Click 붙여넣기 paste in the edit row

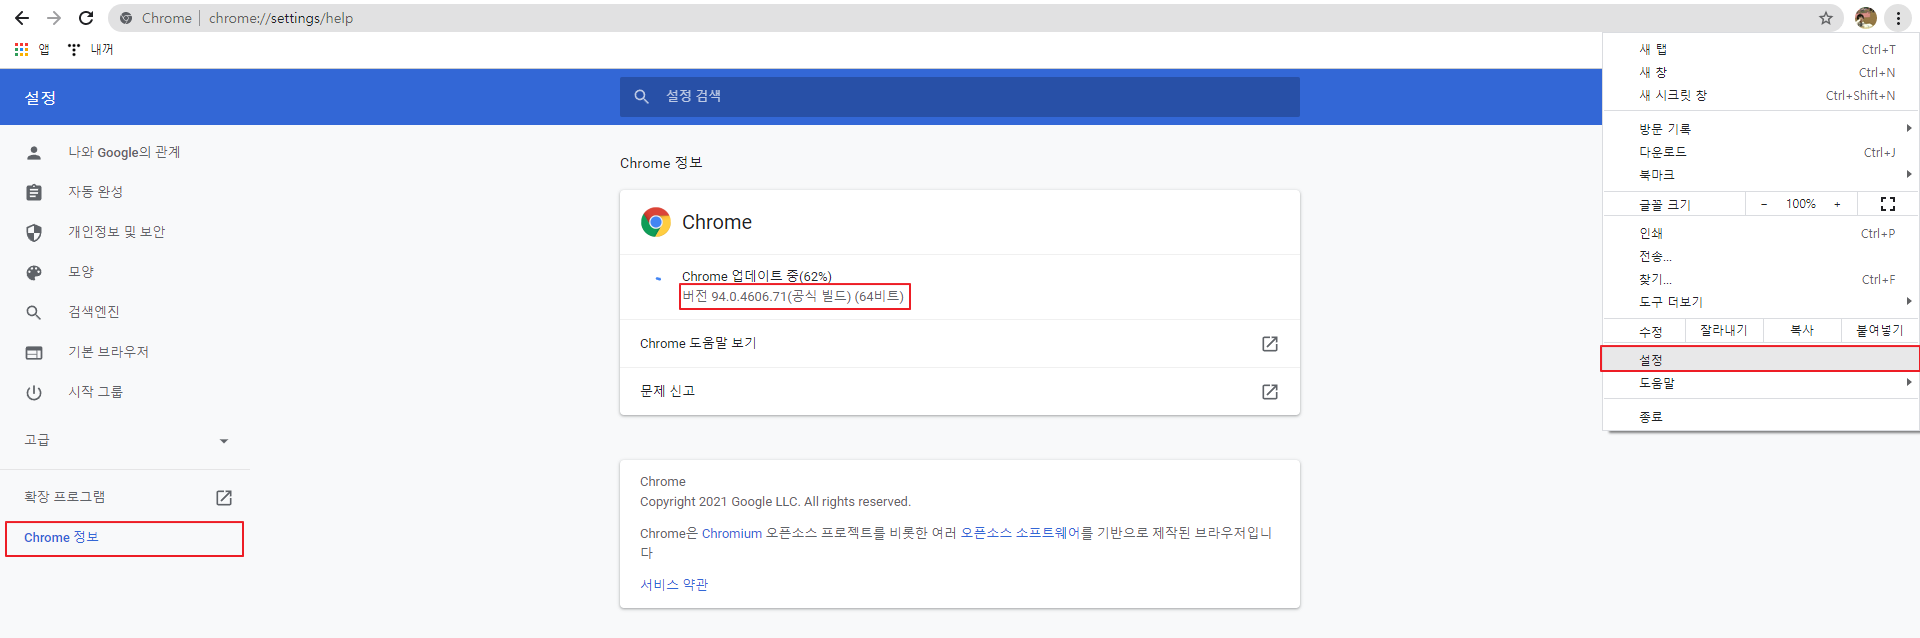(1880, 330)
